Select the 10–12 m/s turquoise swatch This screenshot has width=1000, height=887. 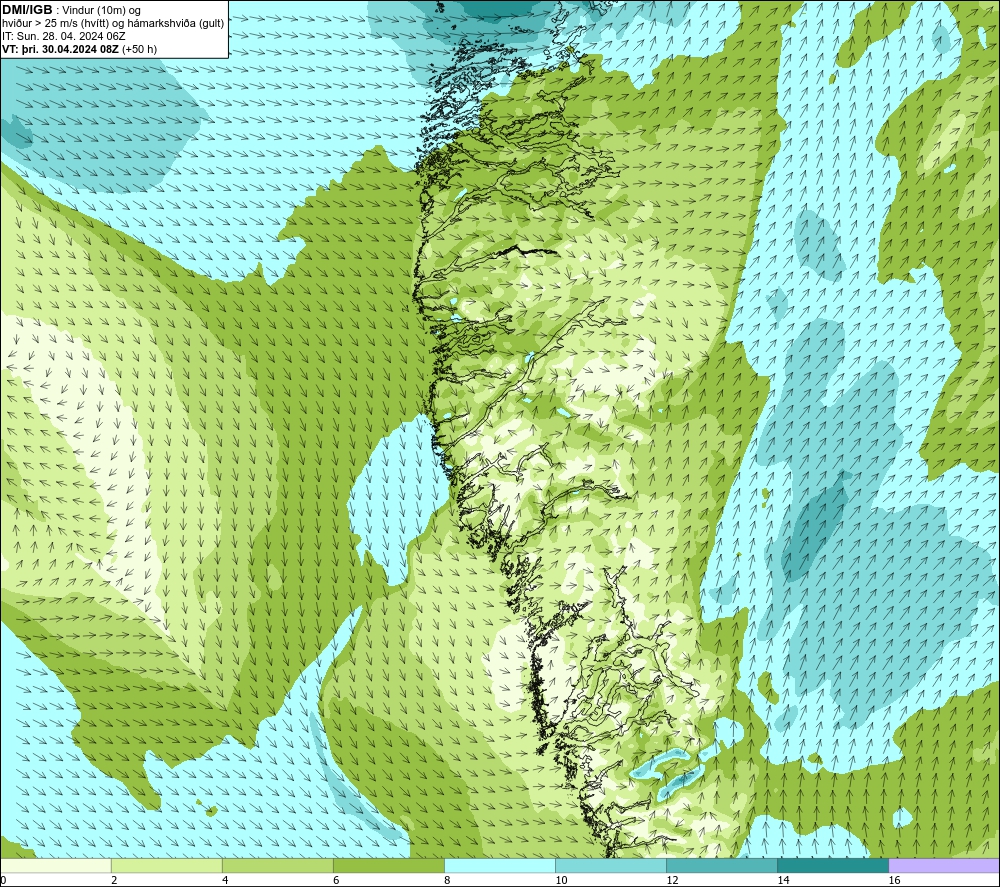[x=610, y=866]
